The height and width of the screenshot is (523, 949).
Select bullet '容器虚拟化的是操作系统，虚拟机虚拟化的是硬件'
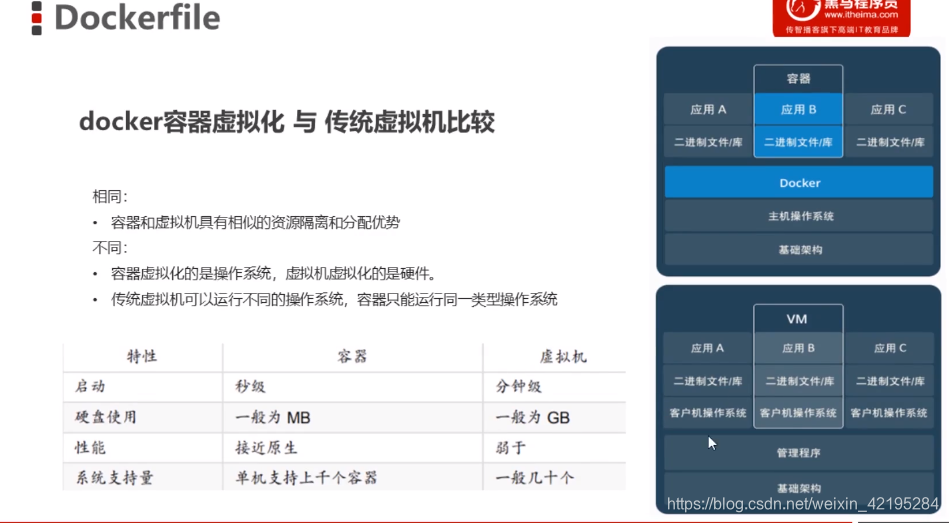[274, 274]
